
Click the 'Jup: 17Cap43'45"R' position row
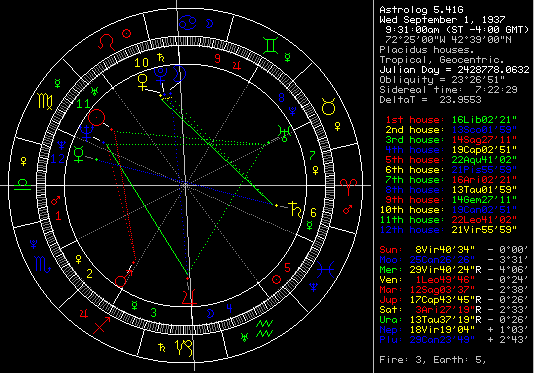click(x=454, y=300)
